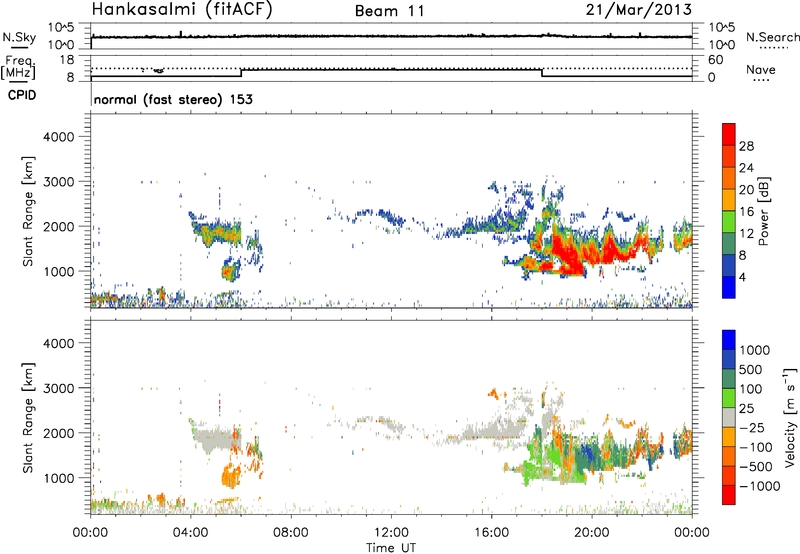Pick the grey segment of Velocity colorbar
800x554 pixels.
[x=729, y=417]
